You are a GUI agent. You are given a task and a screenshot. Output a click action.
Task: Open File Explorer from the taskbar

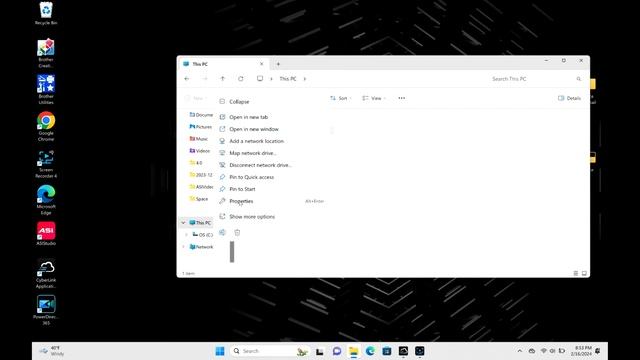(353, 351)
